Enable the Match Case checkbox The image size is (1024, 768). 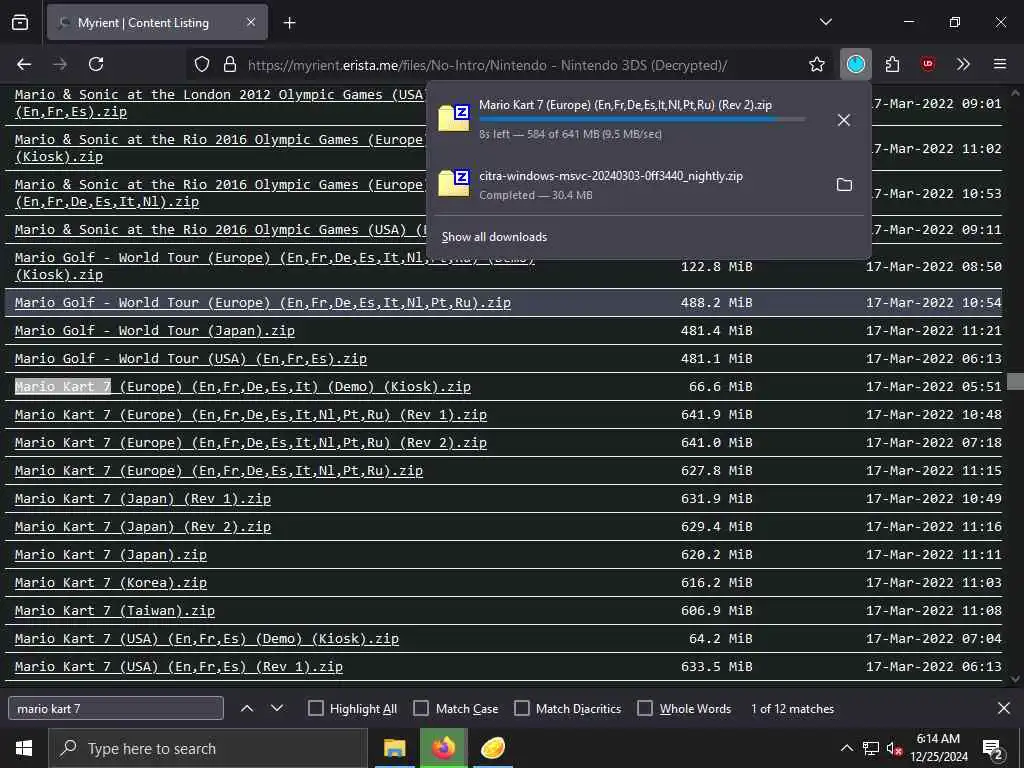point(421,708)
